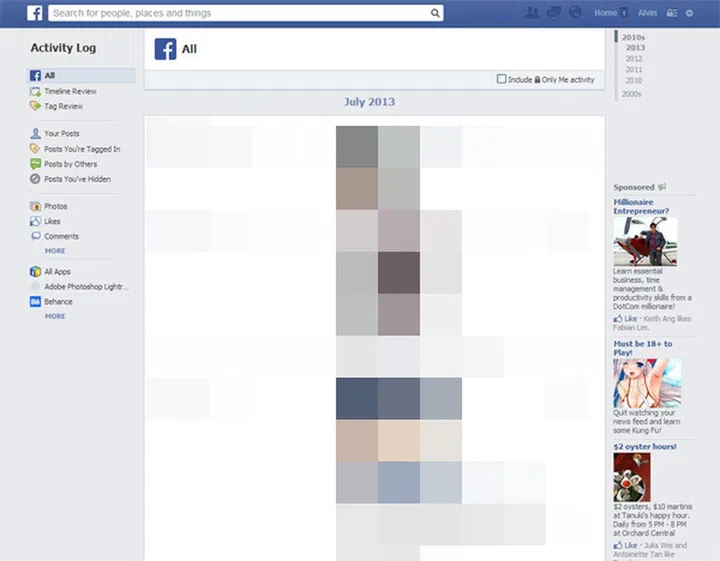Show Posts You're Tagged In
720x561 pixels.
[82, 149]
